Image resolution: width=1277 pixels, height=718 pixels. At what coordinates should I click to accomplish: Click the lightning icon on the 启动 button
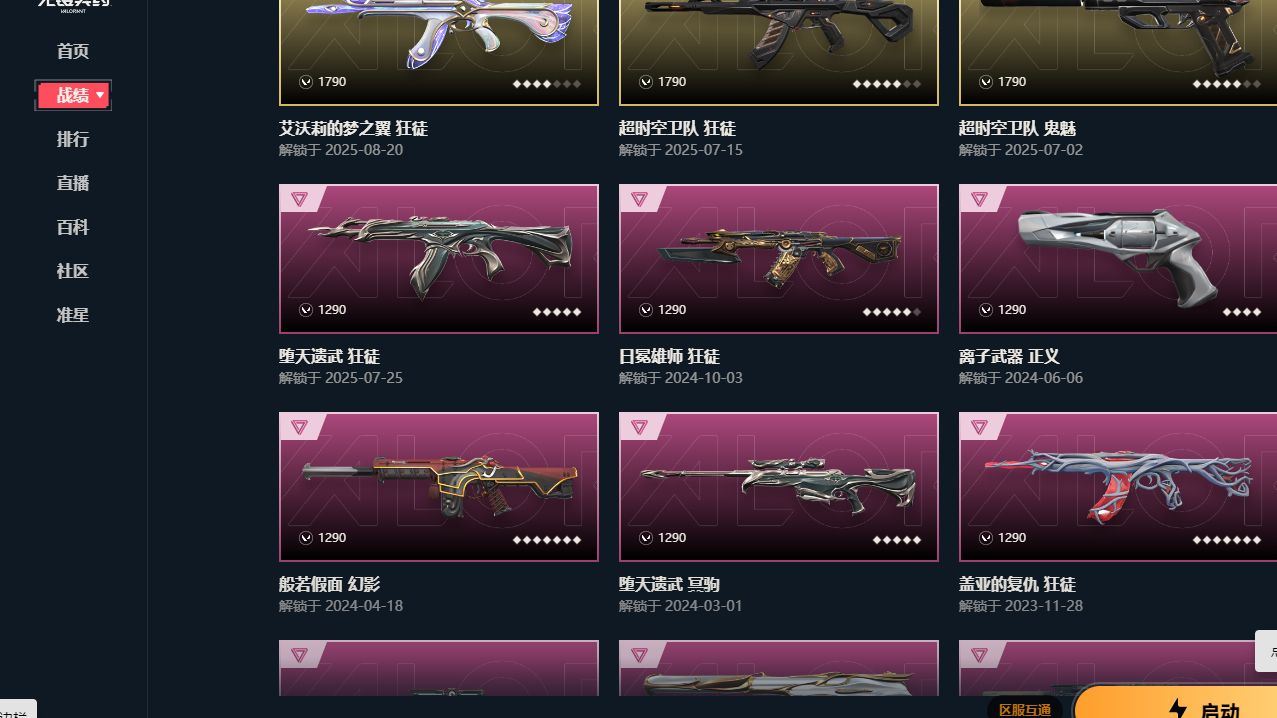click(x=1177, y=710)
